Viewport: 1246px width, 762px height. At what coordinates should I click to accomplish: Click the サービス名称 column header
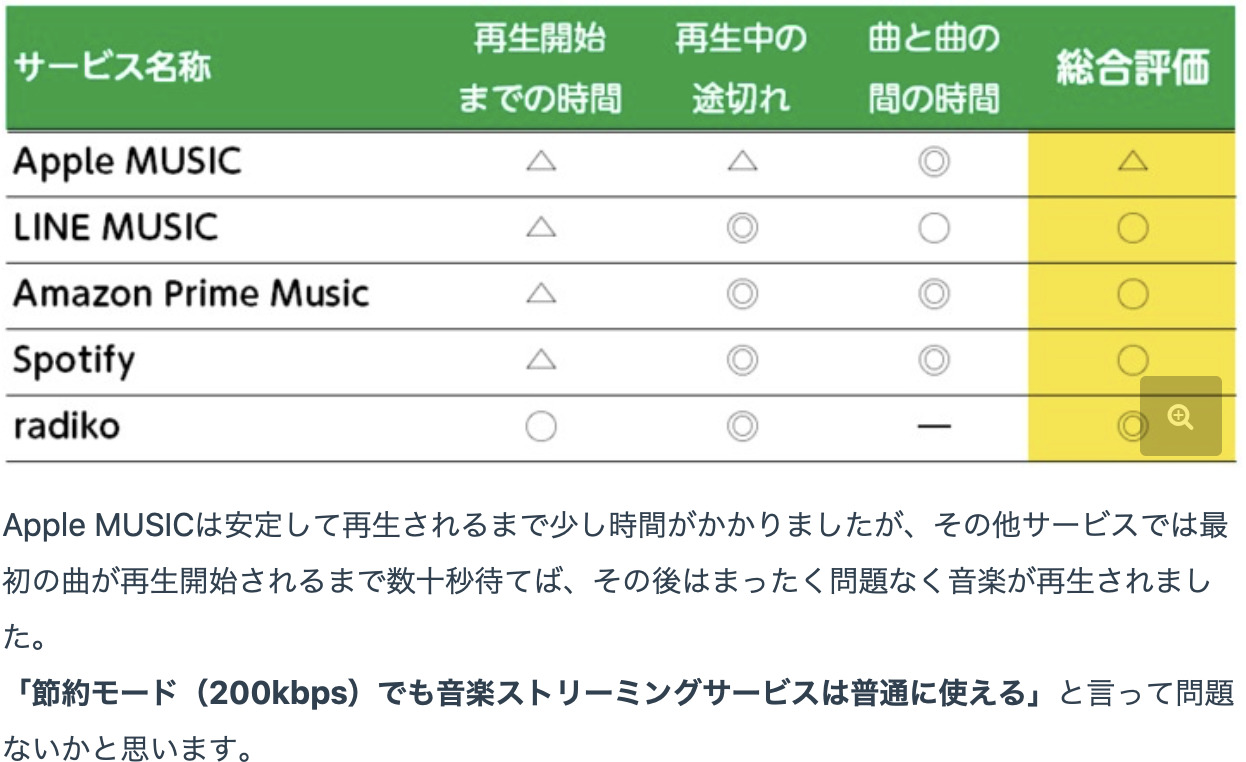pos(112,70)
